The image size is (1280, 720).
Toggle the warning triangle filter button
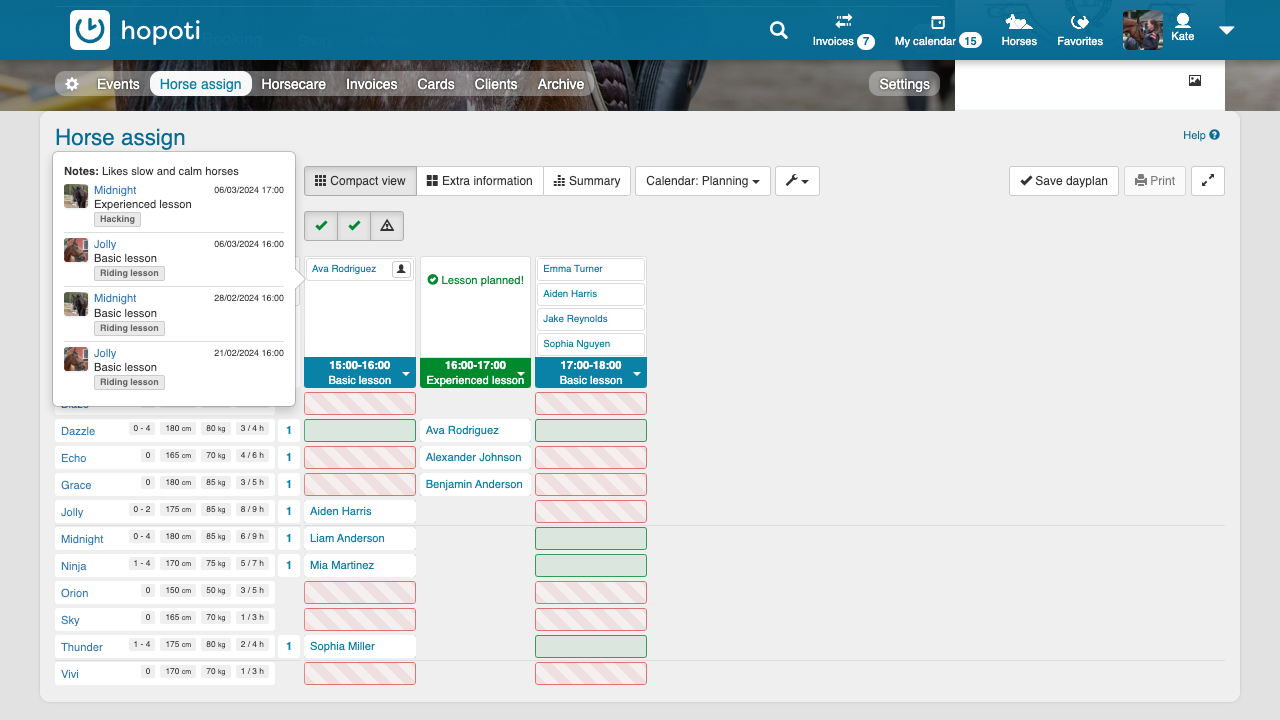(x=387, y=226)
